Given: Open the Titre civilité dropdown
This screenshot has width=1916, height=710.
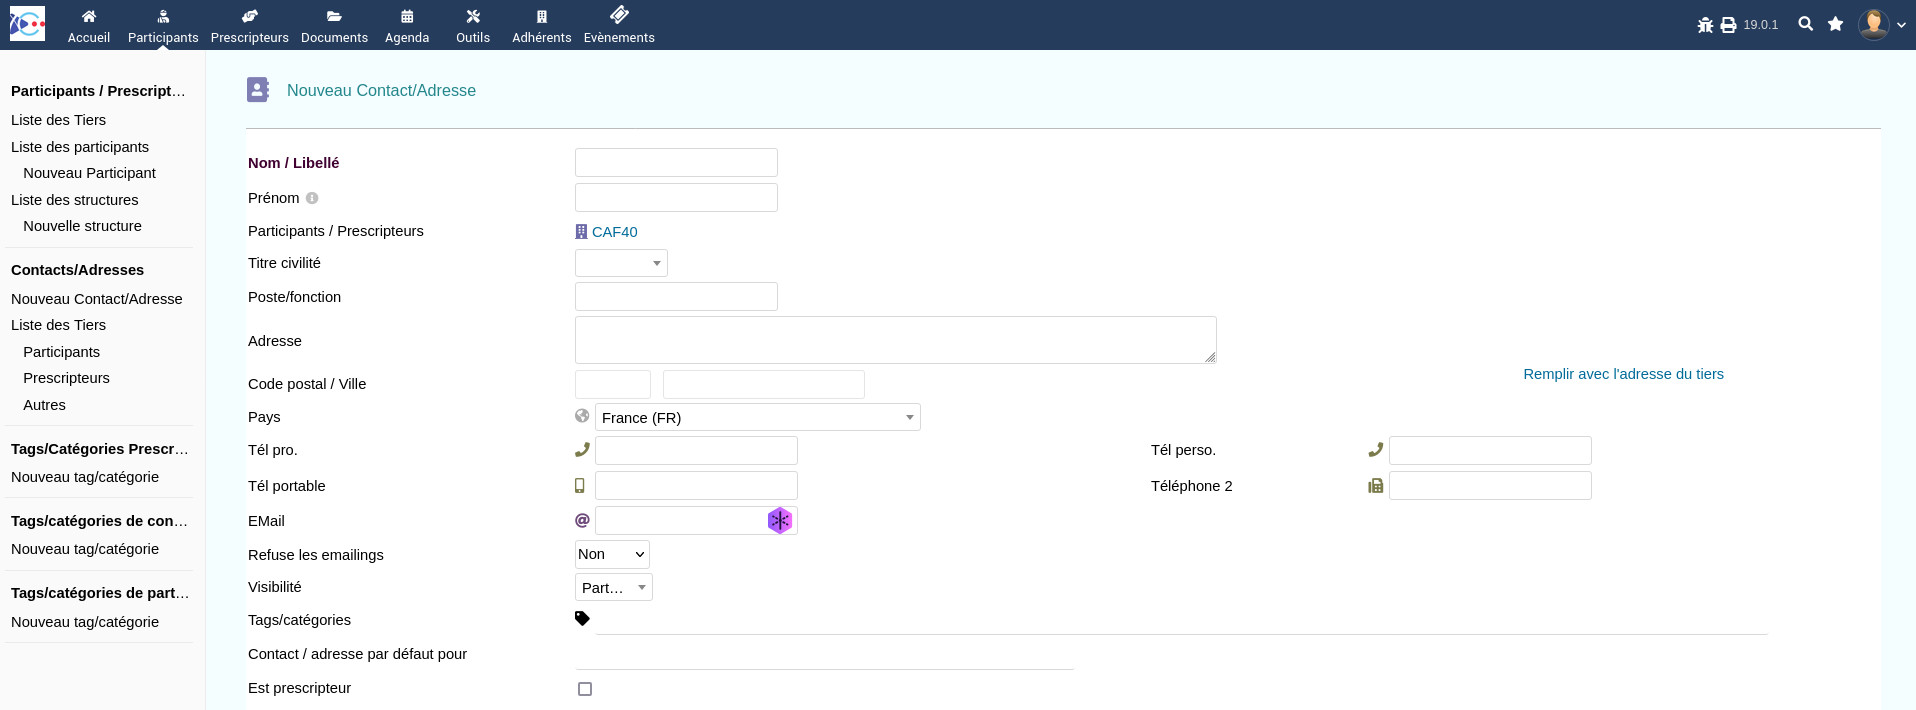Looking at the screenshot, I should click(x=621, y=263).
